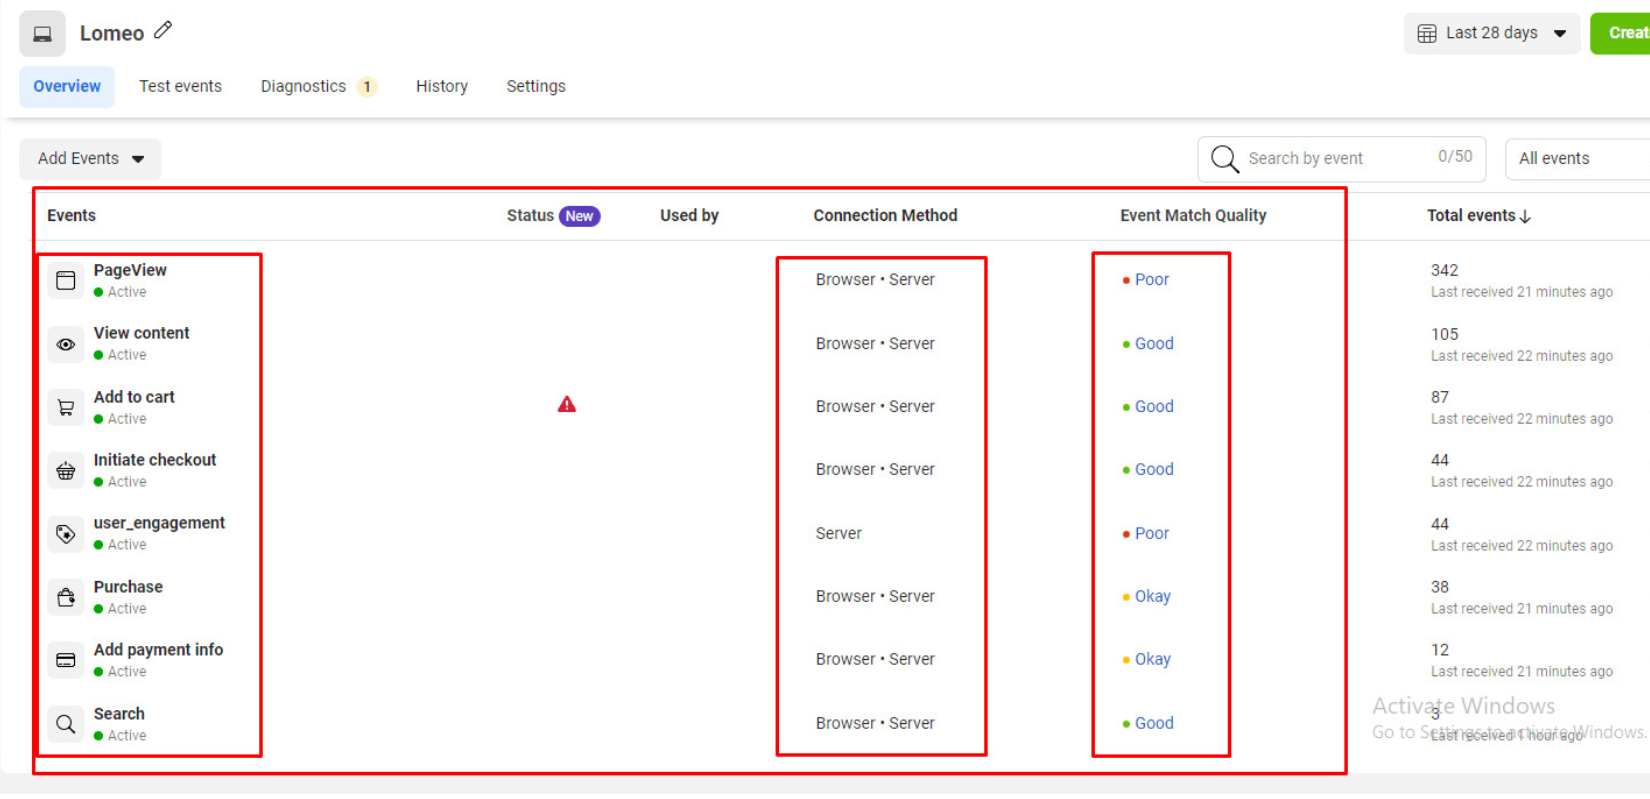This screenshot has width=1650, height=799.
Task: Click the View content eye icon
Action: click(66, 345)
